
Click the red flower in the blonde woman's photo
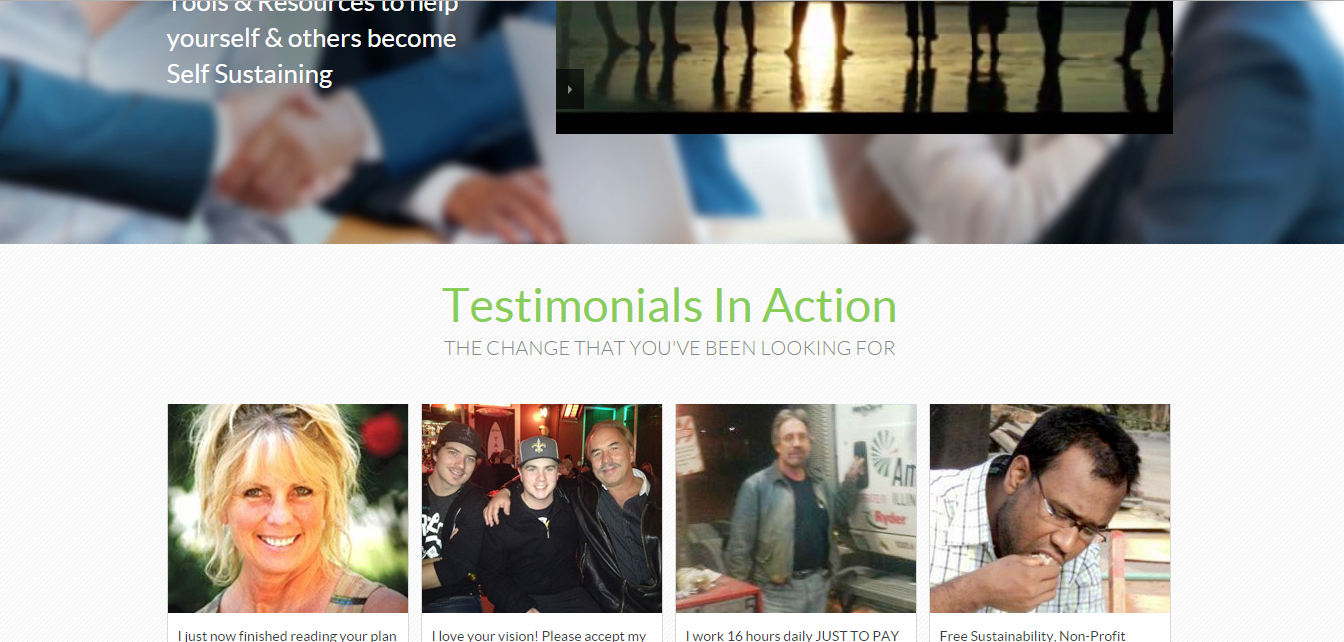click(x=381, y=436)
